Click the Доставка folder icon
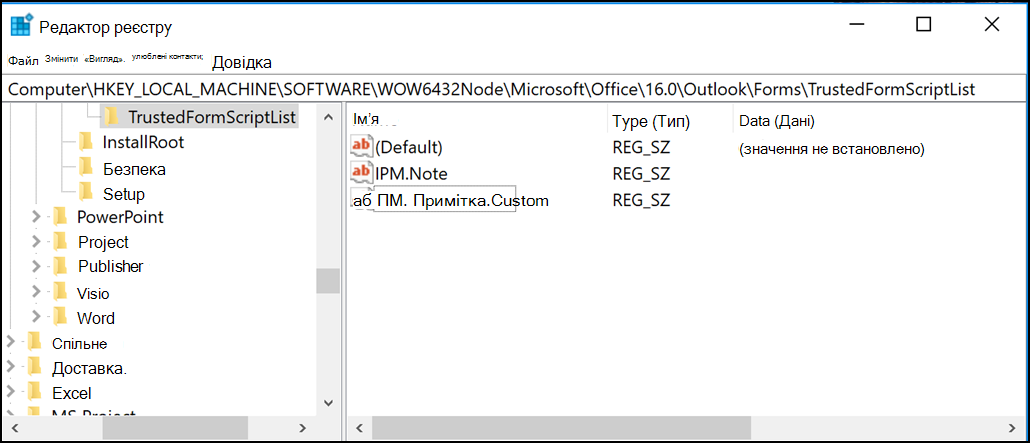 [35, 367]
